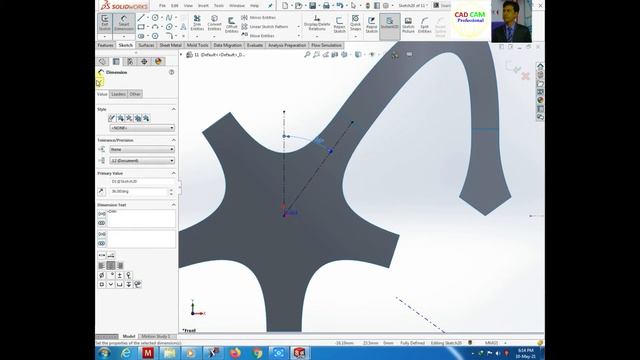
Task: Insert the diameter symbol into text
Action: click(102, 276)
